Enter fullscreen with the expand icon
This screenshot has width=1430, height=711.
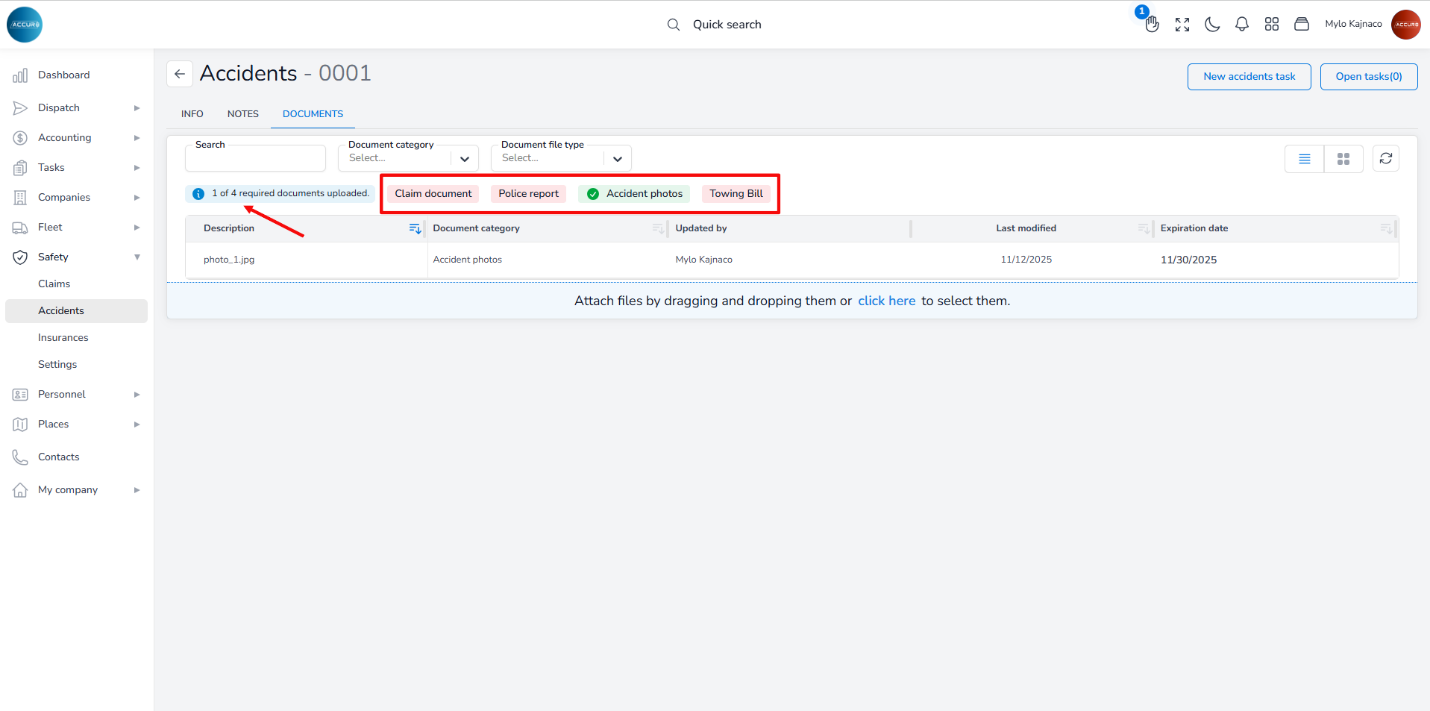click(x=1182, y=24)
